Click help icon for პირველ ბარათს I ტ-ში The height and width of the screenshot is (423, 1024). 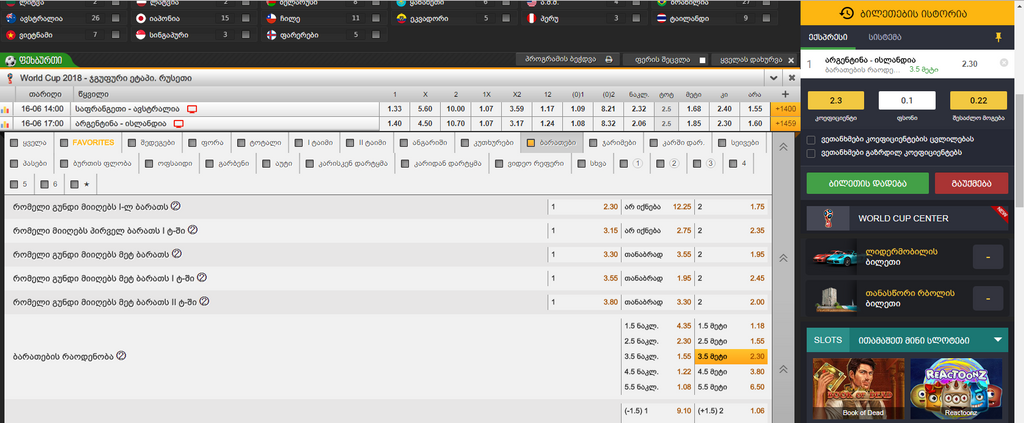tap(193, 230)
